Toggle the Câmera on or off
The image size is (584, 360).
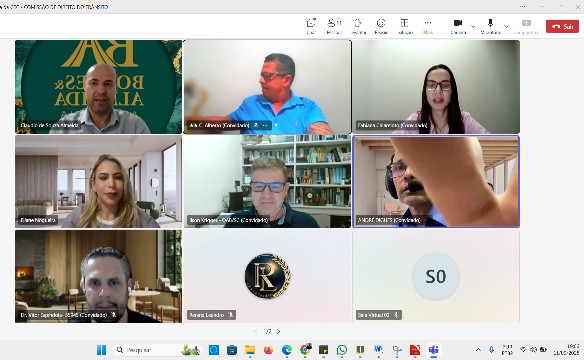[x=458, y=25]
